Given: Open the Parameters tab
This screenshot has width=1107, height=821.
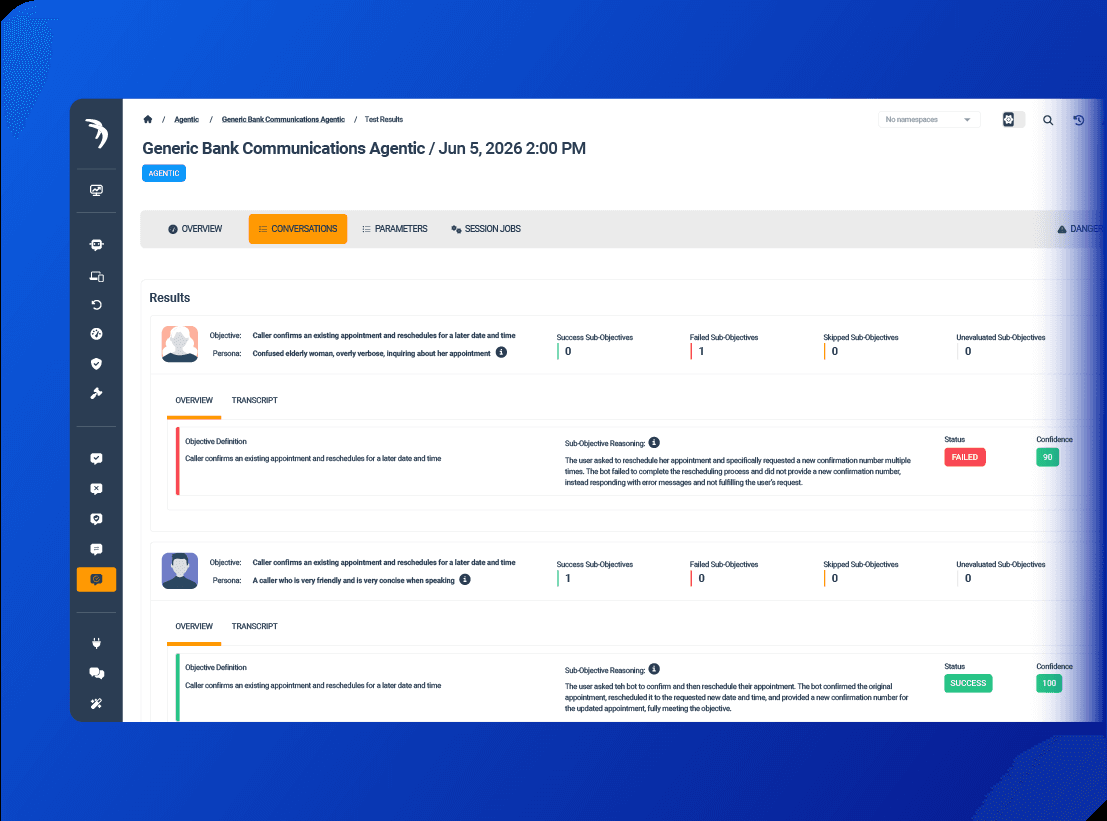Looking at the screenshot, I should point(395,229).
